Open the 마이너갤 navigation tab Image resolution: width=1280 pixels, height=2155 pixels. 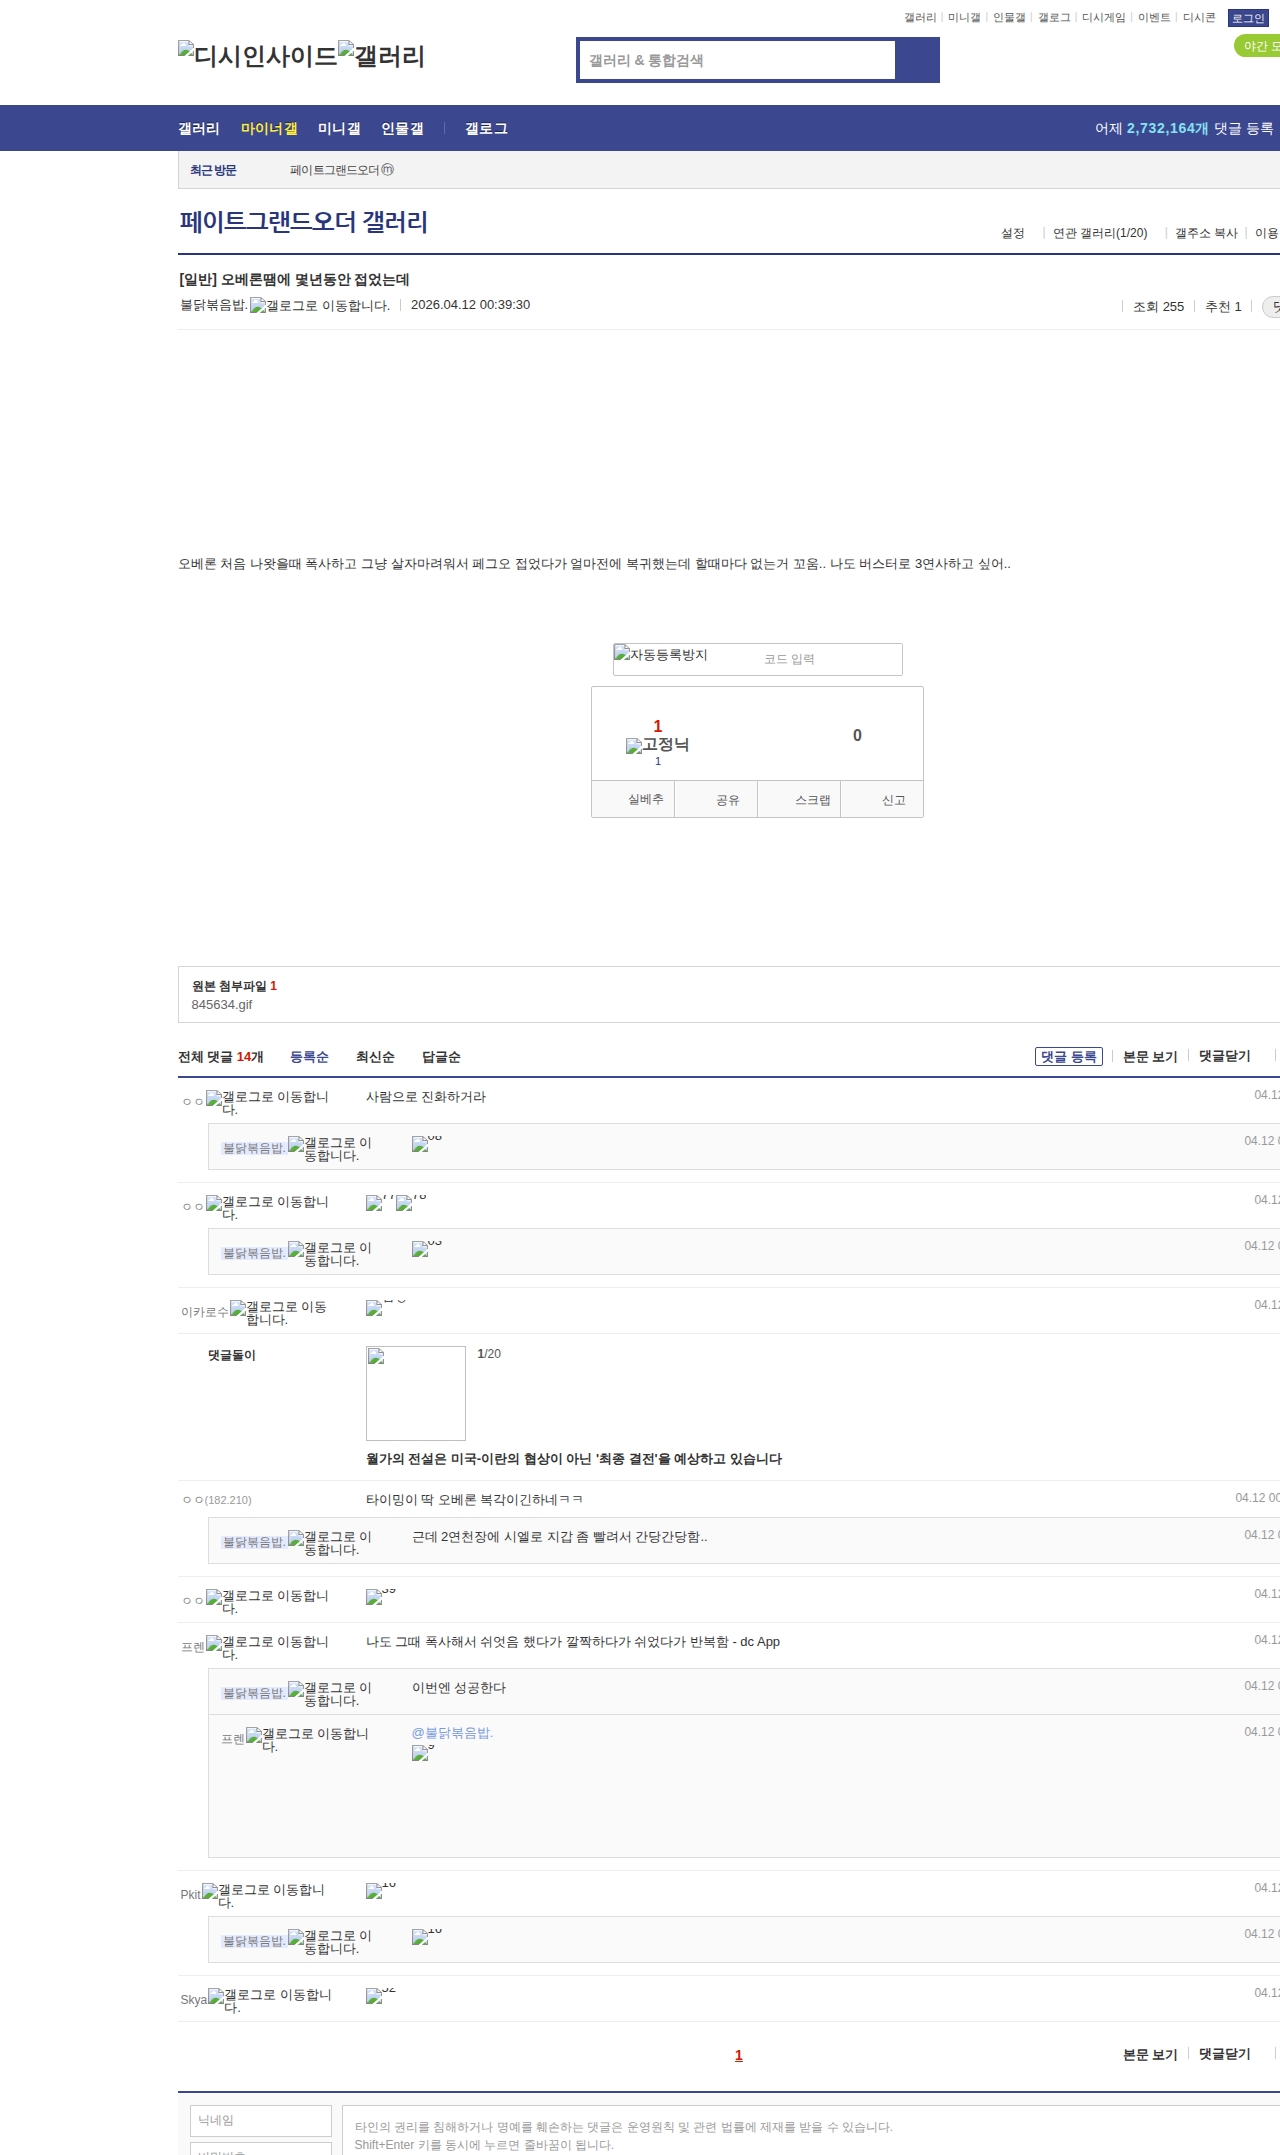pyautogui.click(x=269, y=128)
